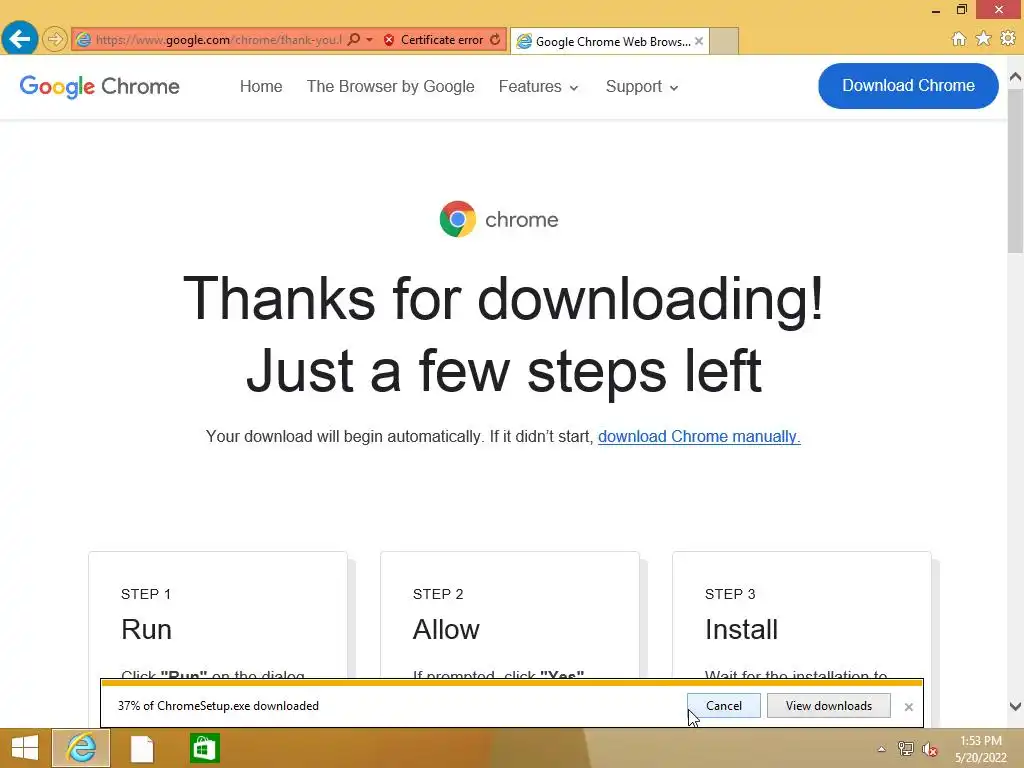Click the Google Chrome logo in the header
Image resolution: width=1024 pixels, height=768 pixels.
(x=99, y=86)
